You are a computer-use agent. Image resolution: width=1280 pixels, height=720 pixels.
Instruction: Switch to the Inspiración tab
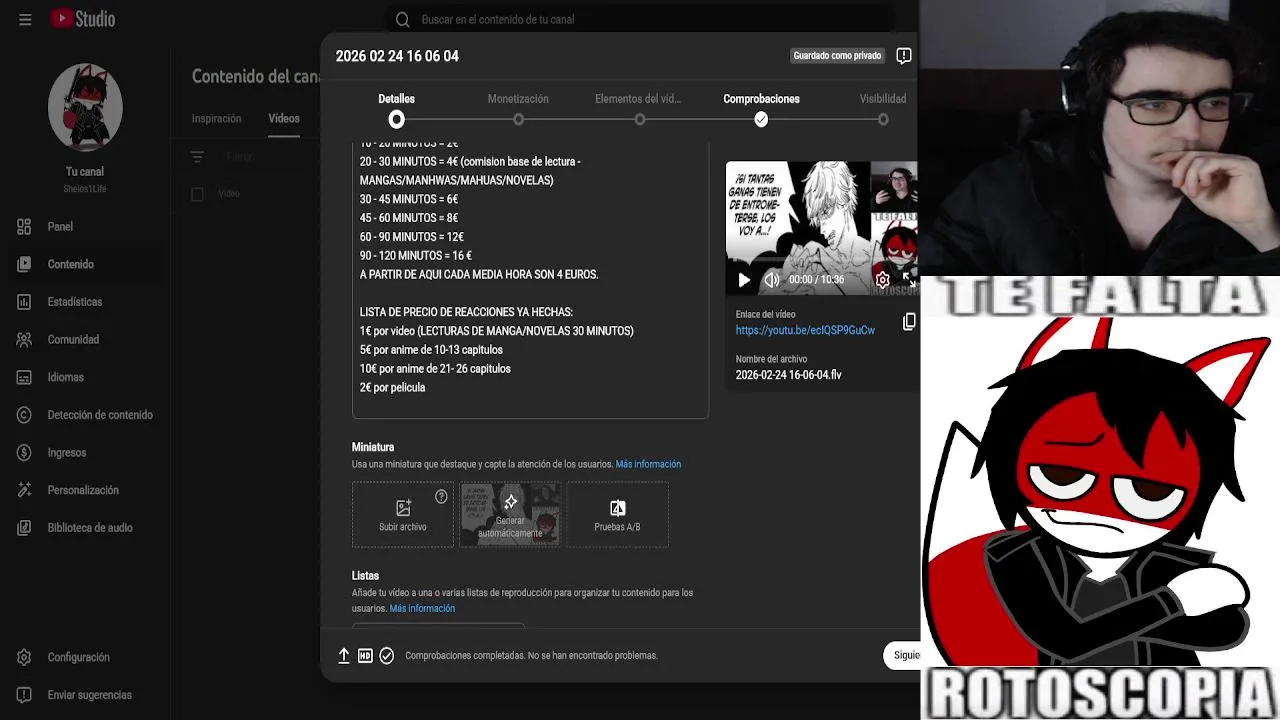coord(216,118)
